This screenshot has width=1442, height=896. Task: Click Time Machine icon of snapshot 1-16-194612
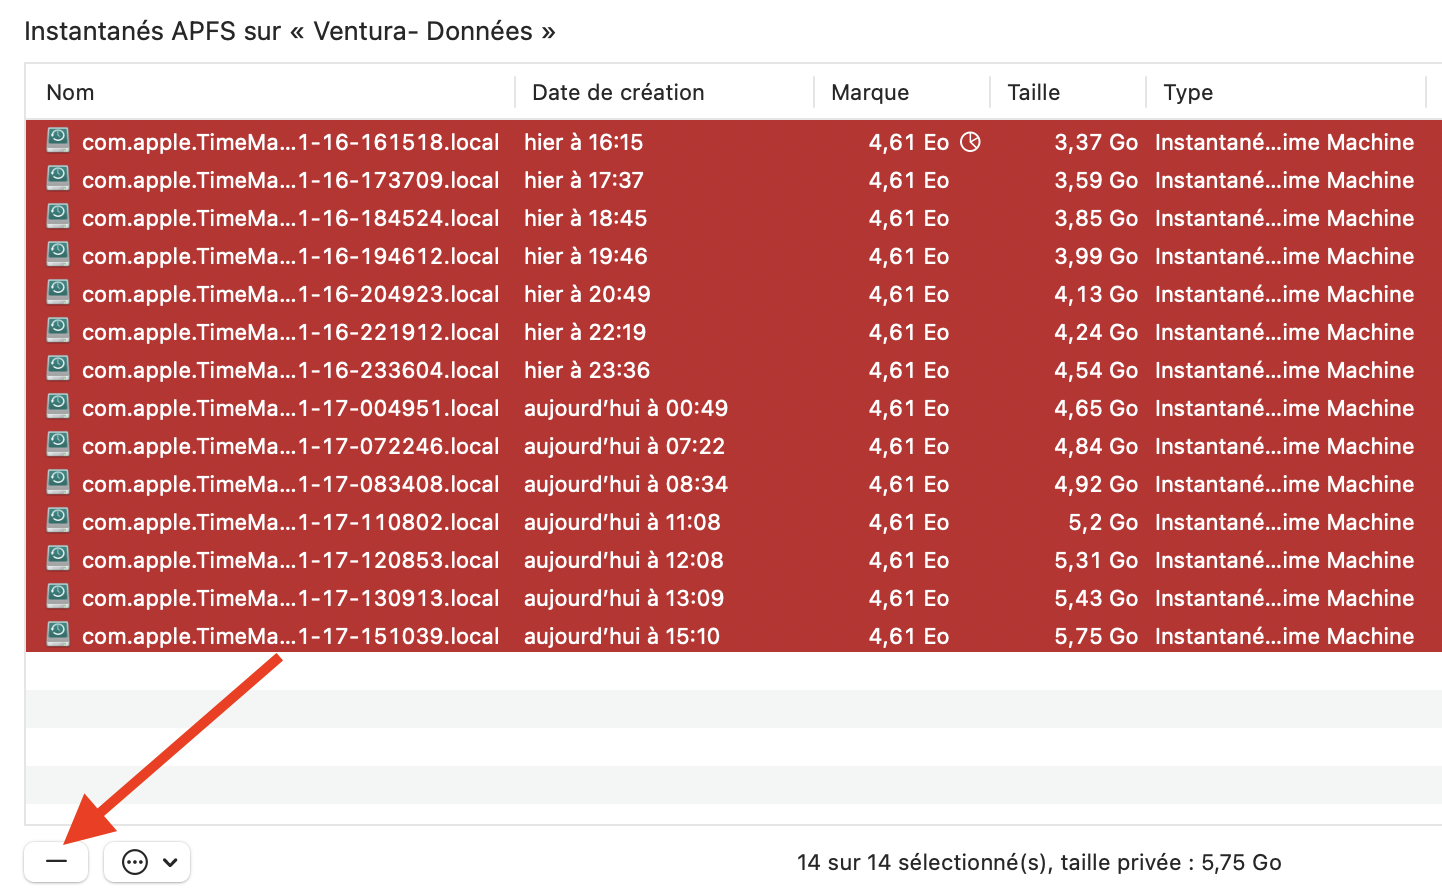[x=58, y=255]
